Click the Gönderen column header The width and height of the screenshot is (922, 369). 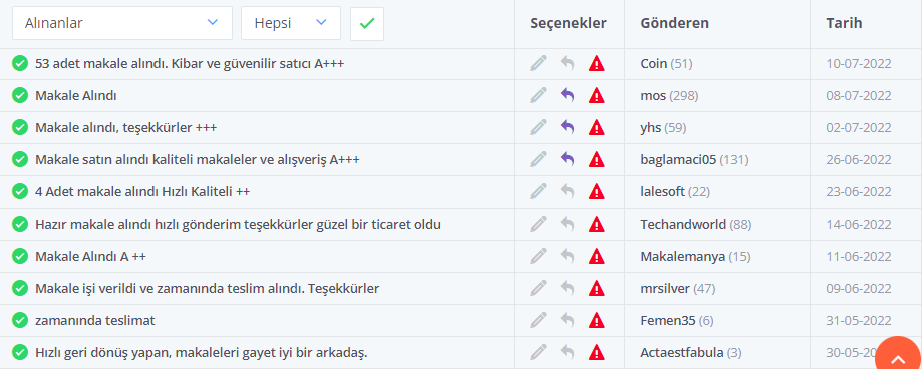pos(674,24)
